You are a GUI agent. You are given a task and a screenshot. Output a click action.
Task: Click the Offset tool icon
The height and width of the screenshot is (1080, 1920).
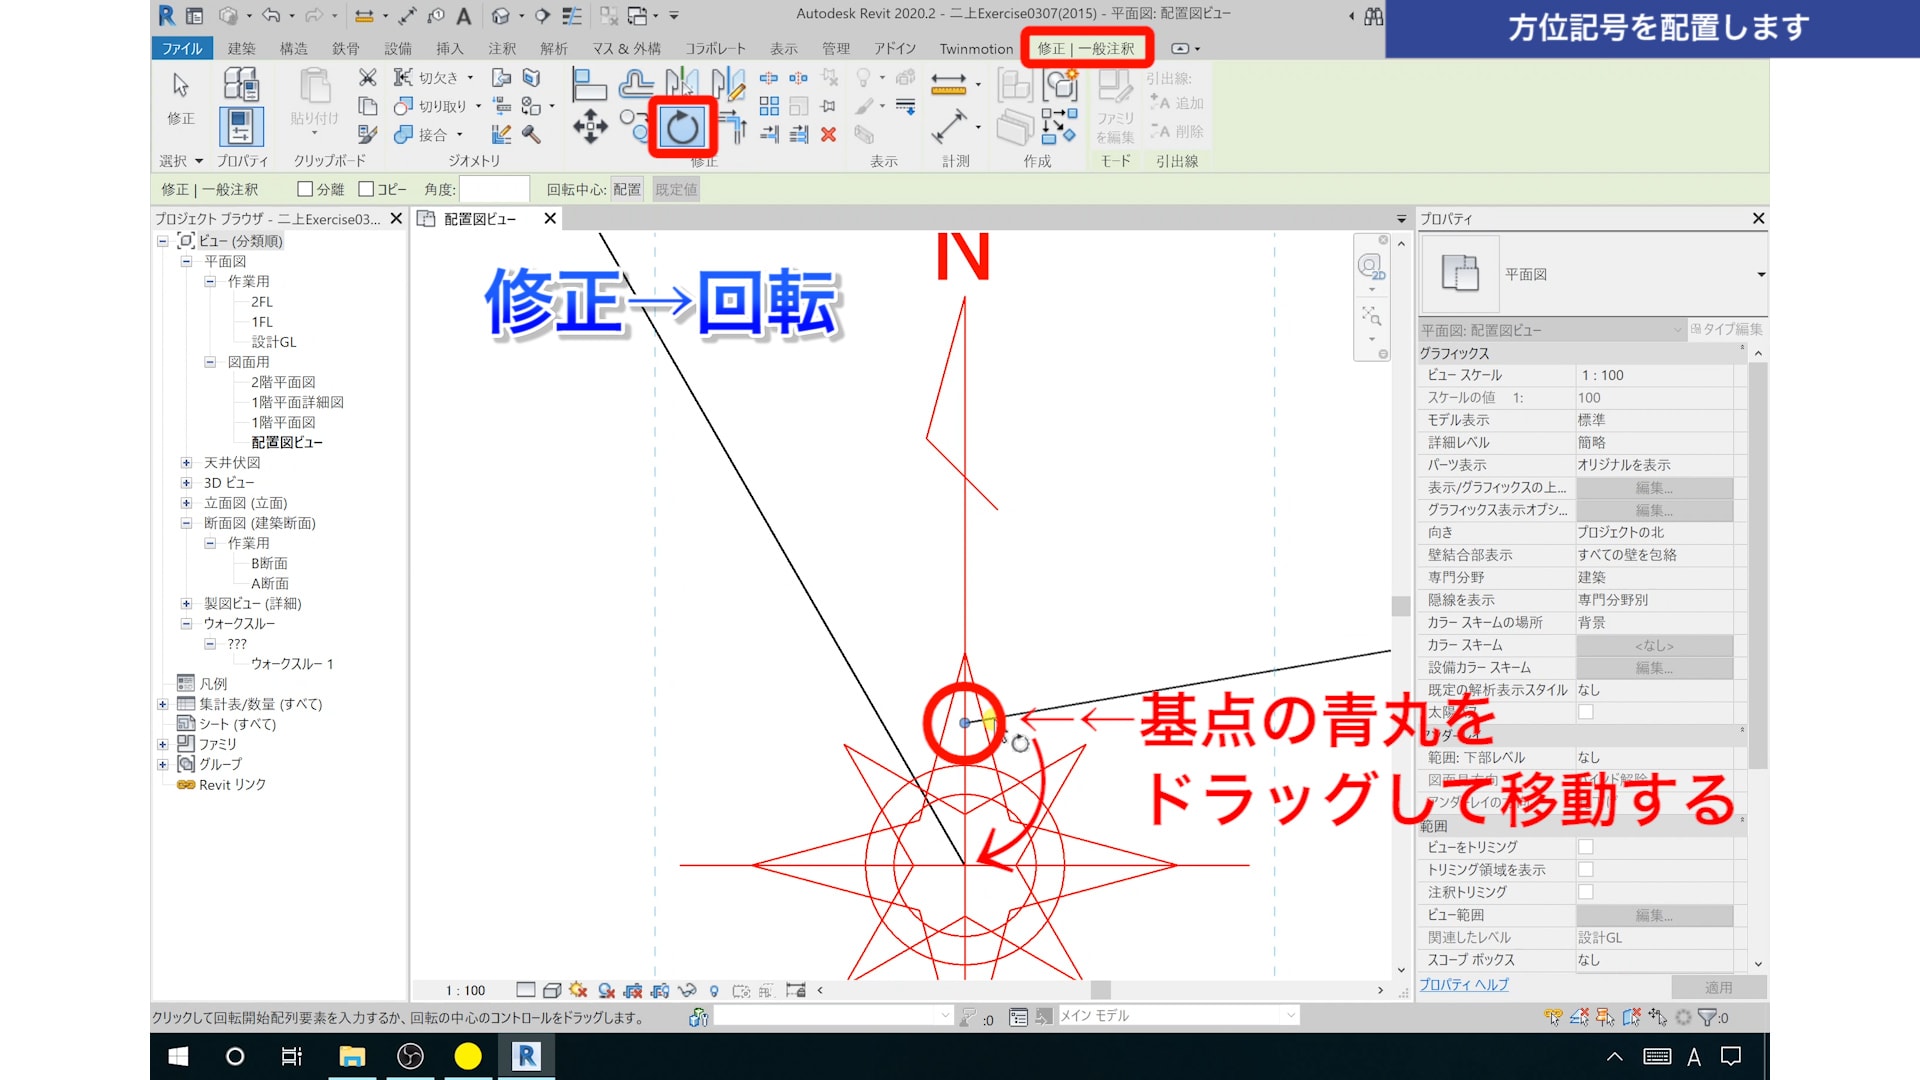[635, 84]
